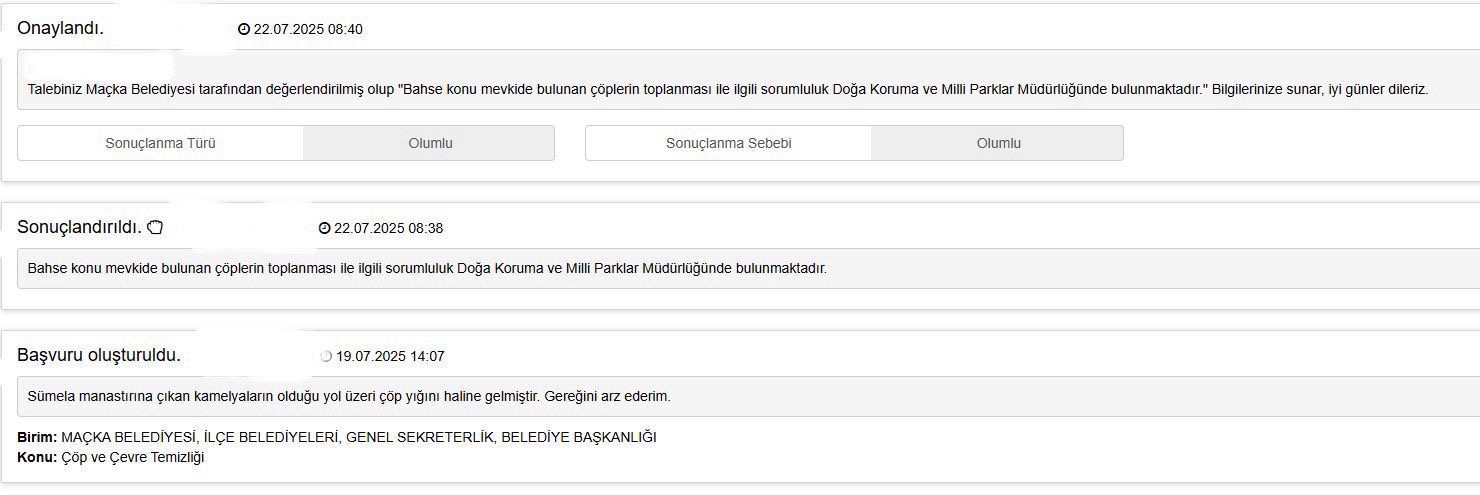This screenshot has height=495, width=1480.
Task: Select the Başvuru oluşturuldu heading
Action: tap(99, 355)
